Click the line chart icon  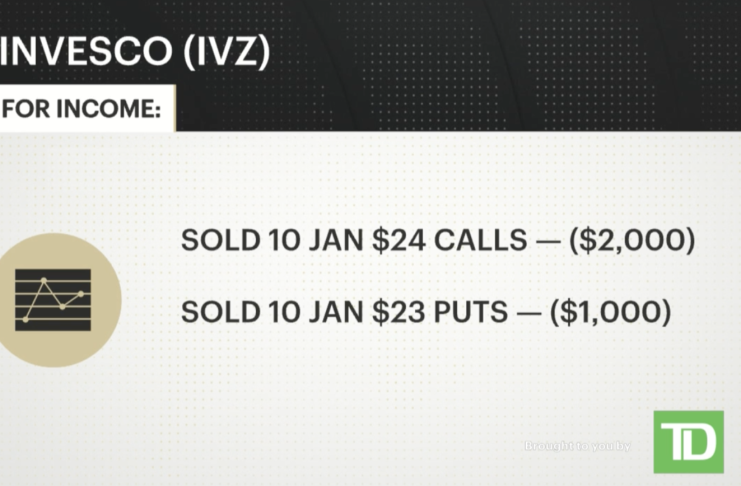click(53, 297)
